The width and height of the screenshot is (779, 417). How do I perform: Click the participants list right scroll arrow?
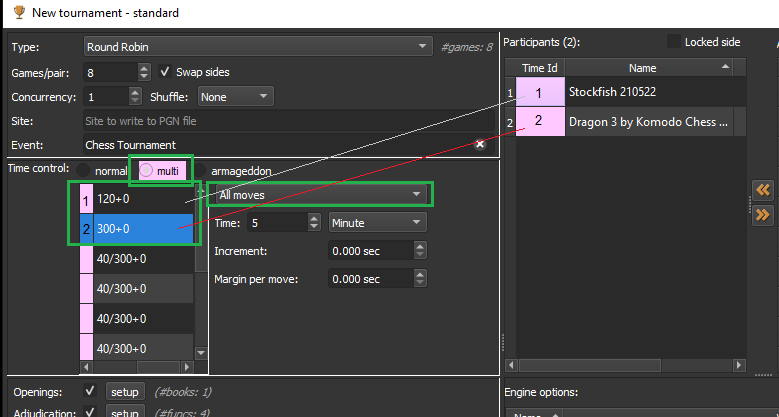(739, 365)
